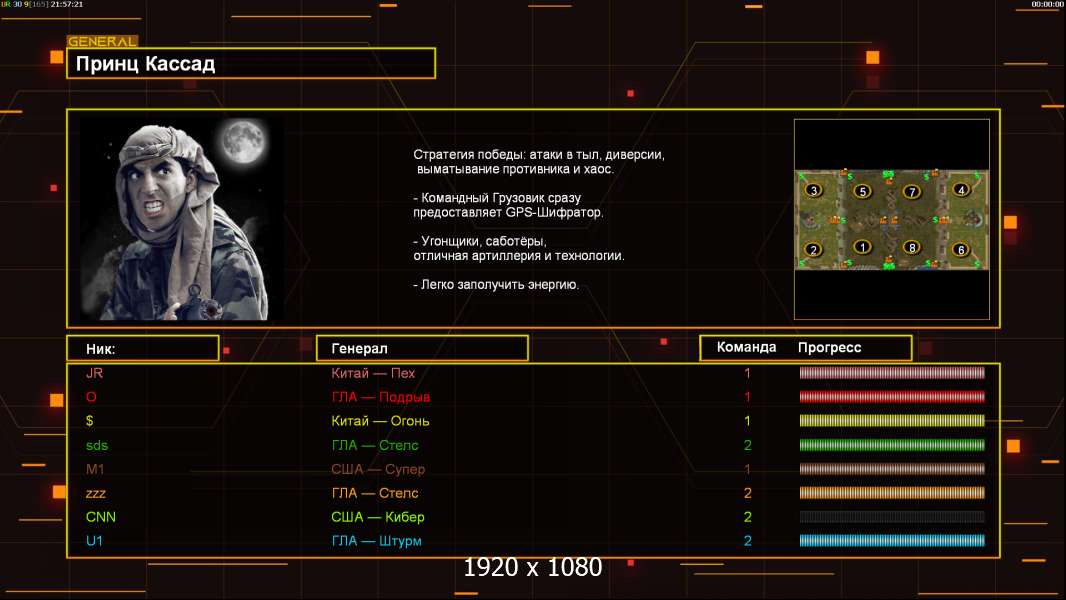The image size is (1066, 600).
Task: Click the 'Команда' column header
Action: [746, 347]
